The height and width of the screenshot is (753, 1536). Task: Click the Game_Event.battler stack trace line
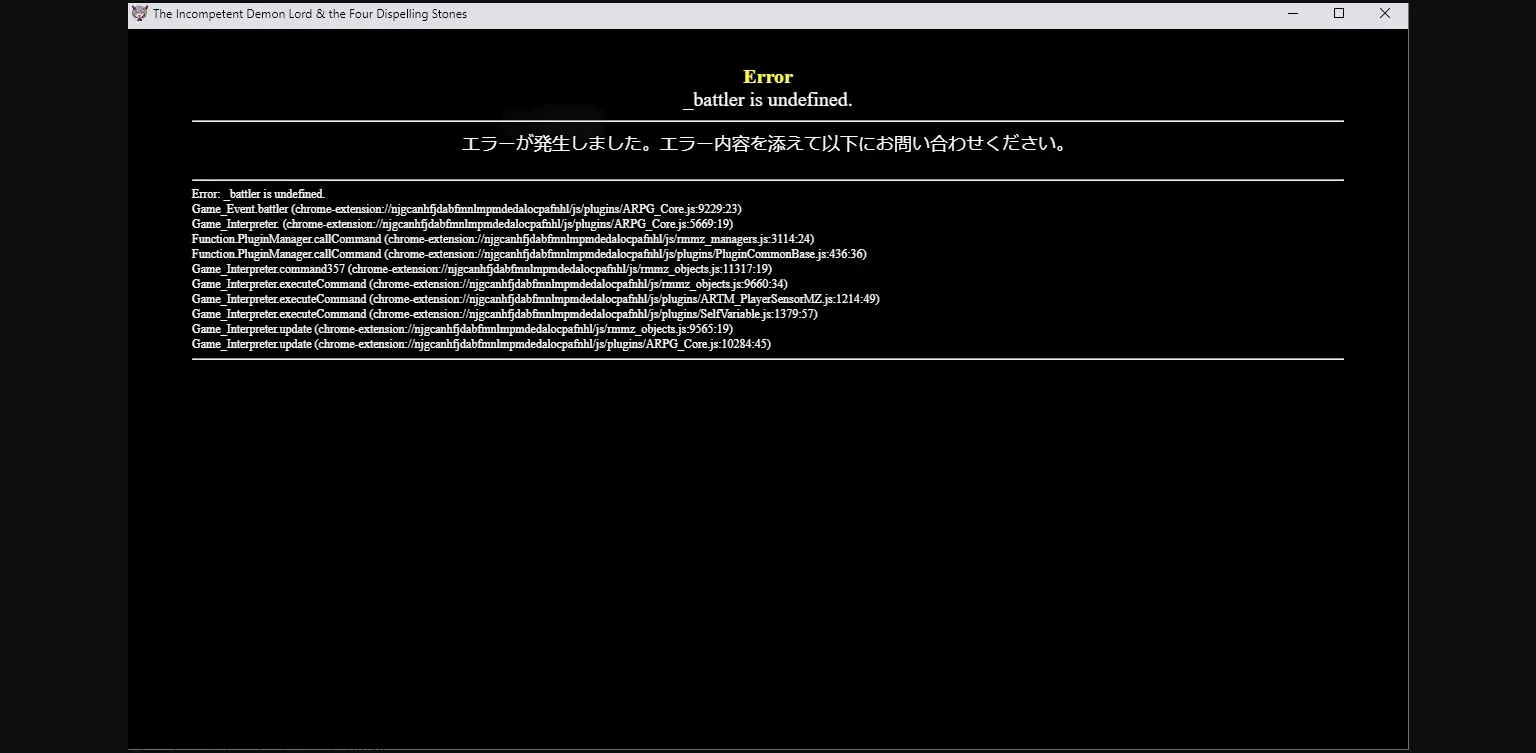coord(466,209)
